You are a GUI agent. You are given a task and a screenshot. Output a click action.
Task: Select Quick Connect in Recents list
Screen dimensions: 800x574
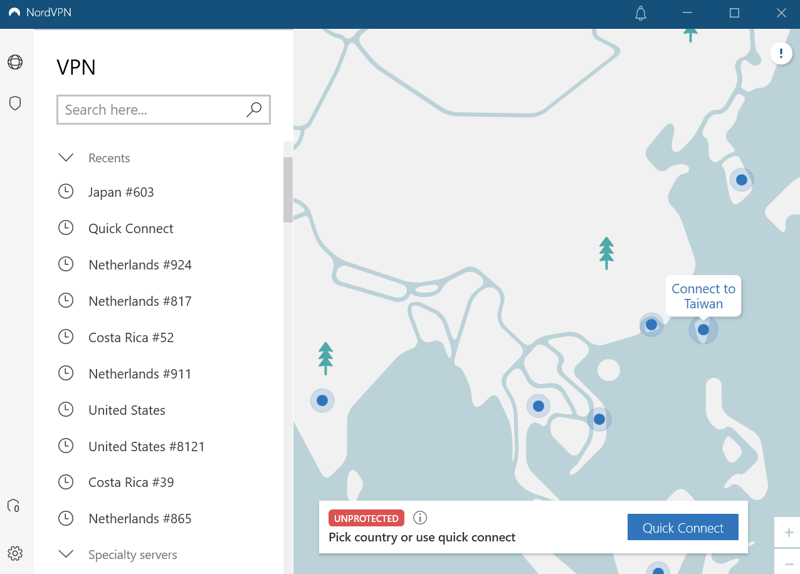[131, 228]
